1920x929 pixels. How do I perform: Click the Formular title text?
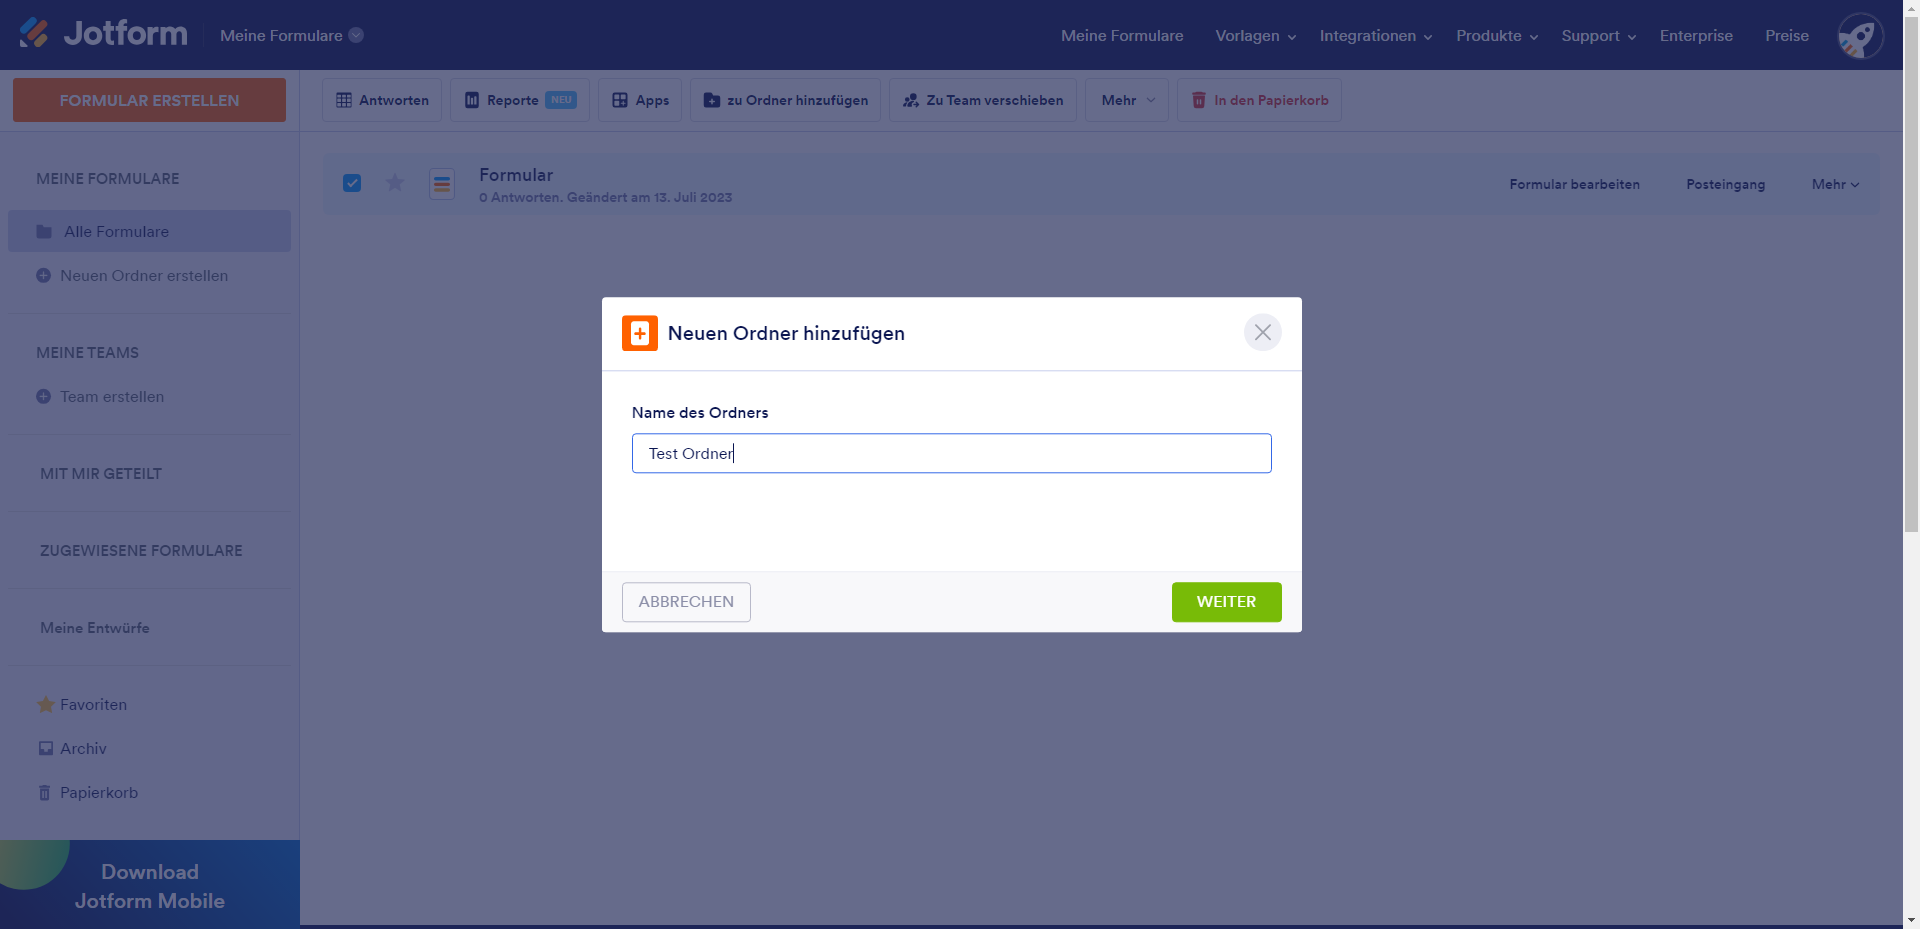(516, 175)
